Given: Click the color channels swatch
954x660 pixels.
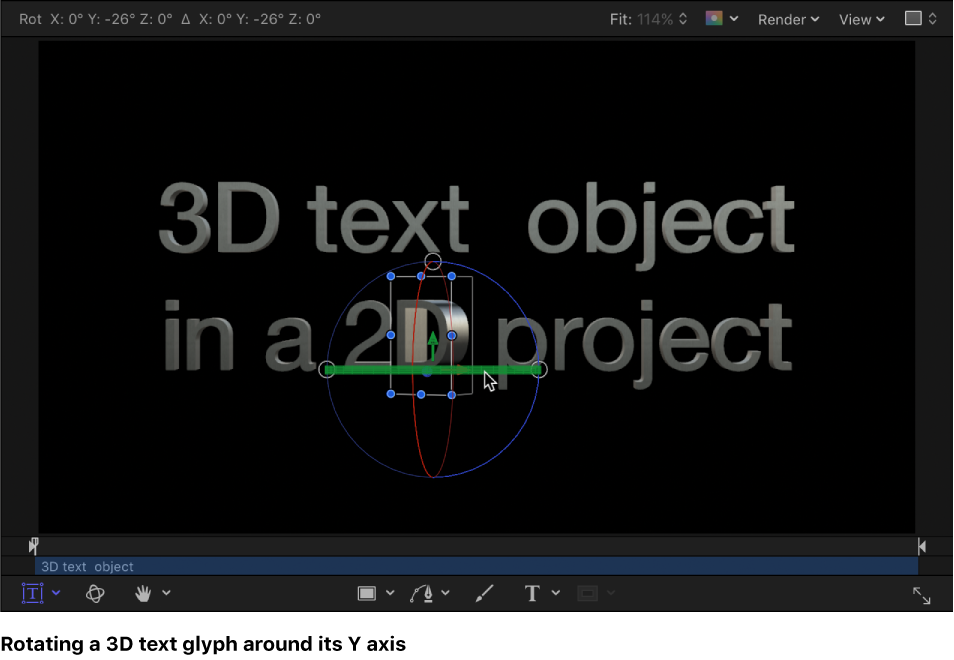Looking at the screenshot, I should [x=714, y=19].
